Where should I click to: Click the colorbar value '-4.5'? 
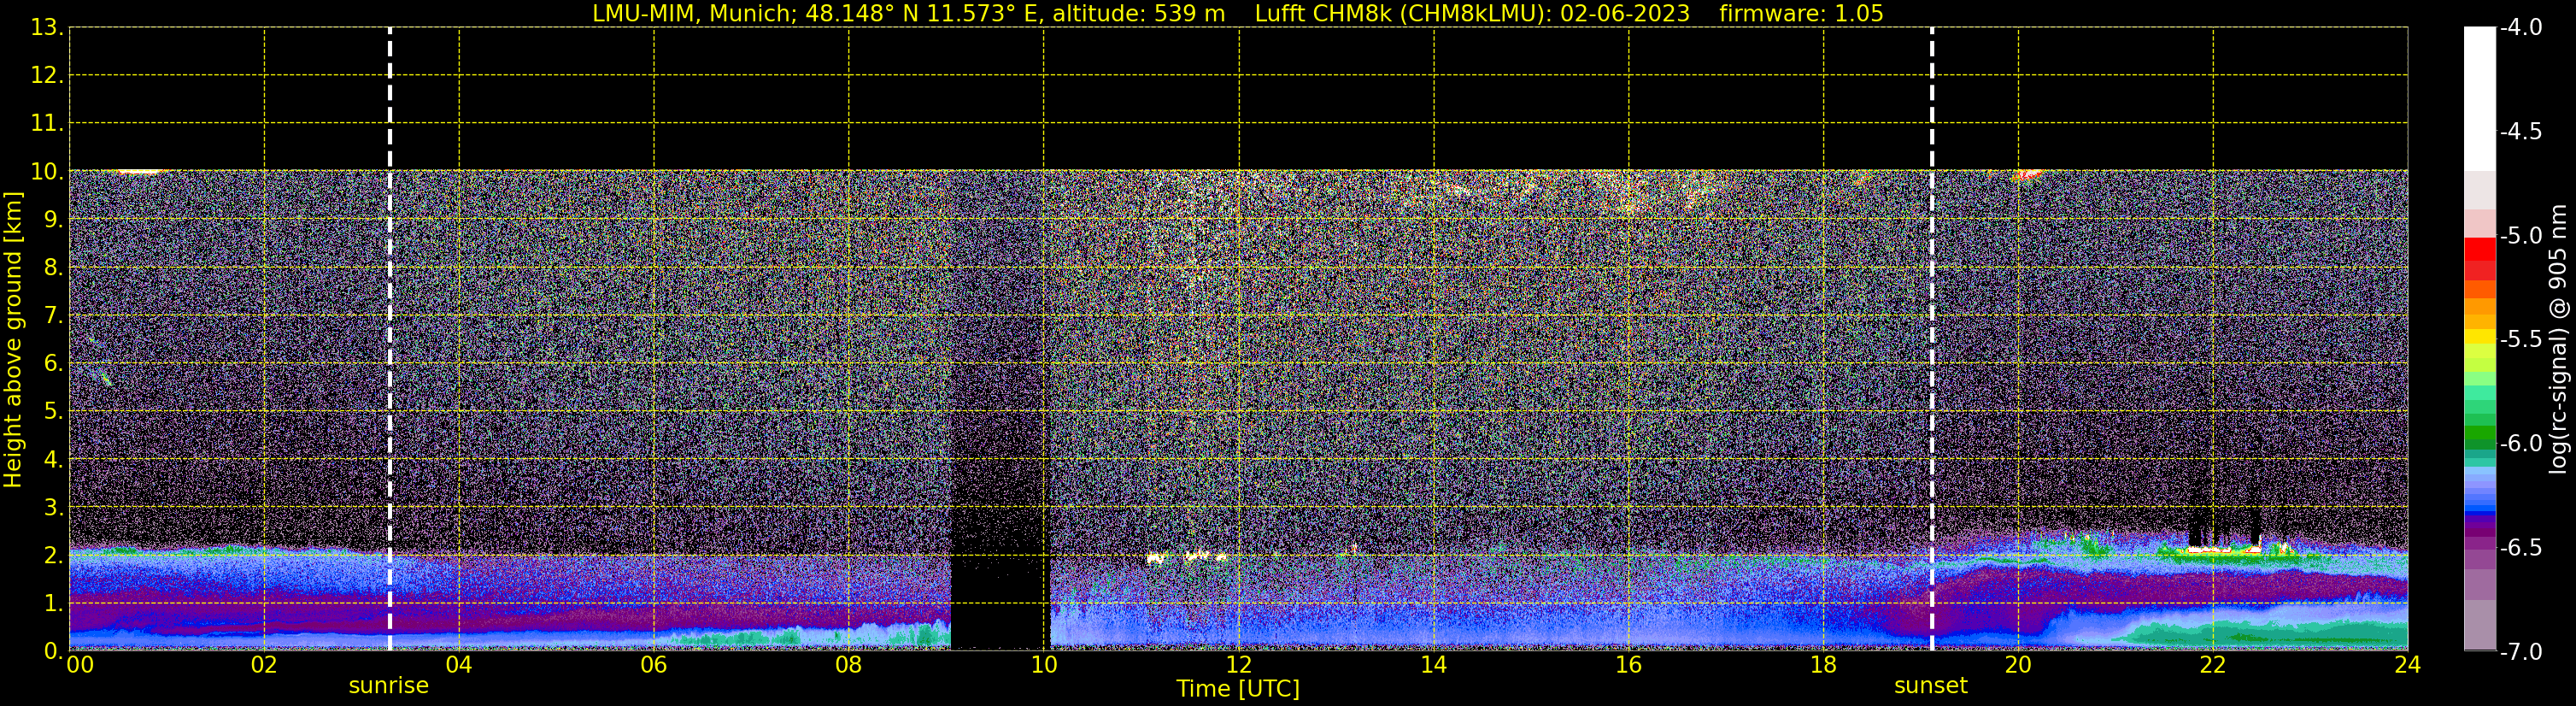[2521, 132]
